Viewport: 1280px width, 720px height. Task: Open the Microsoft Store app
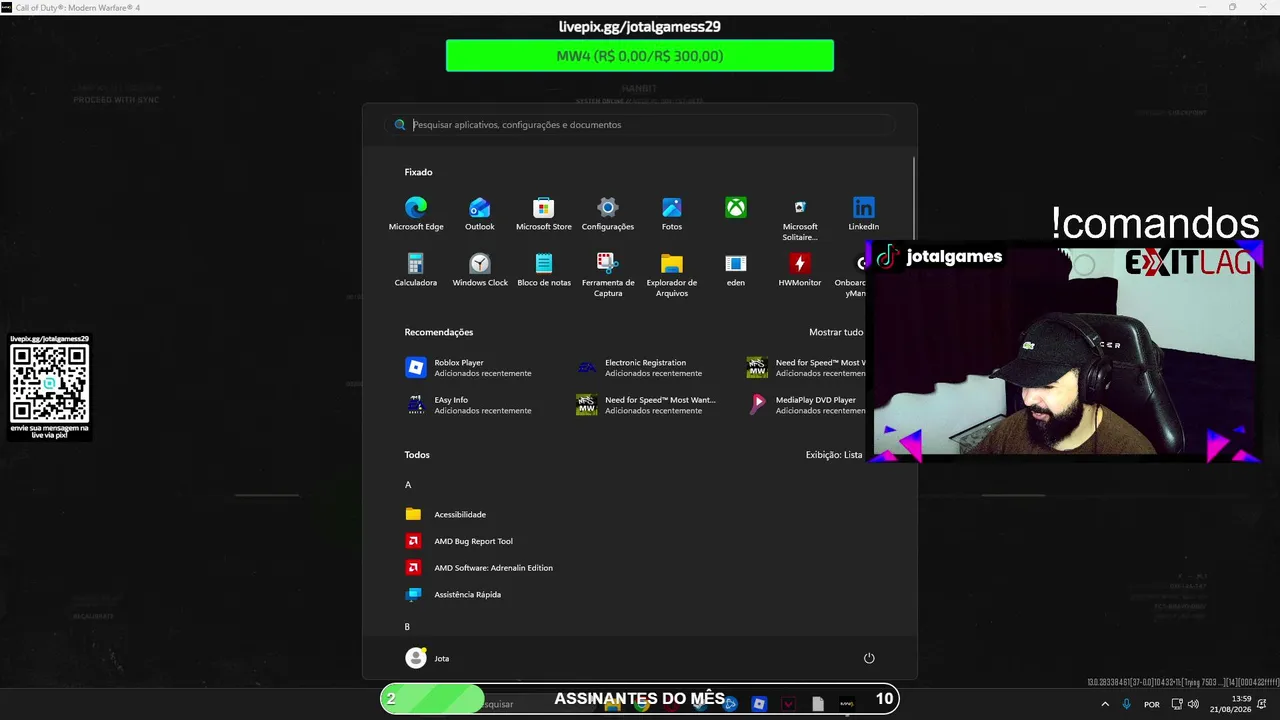point(544,213)
